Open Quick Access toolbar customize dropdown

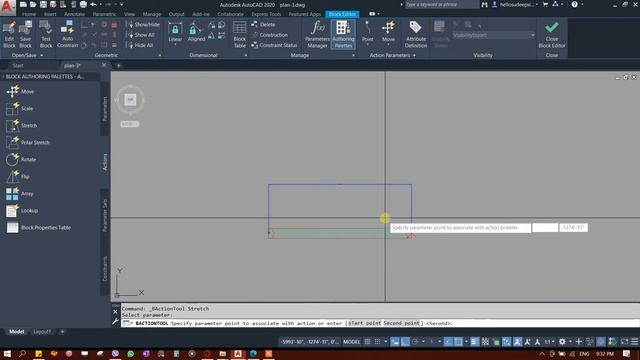click(122, 4)
